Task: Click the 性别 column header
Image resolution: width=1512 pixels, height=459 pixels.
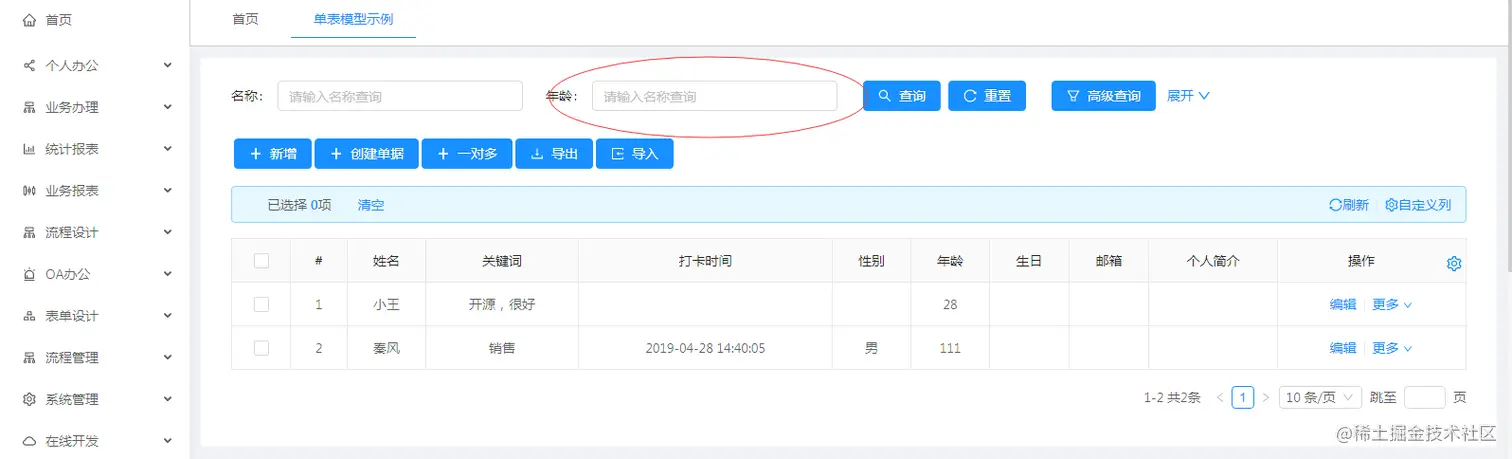Action: pos(872,261)
